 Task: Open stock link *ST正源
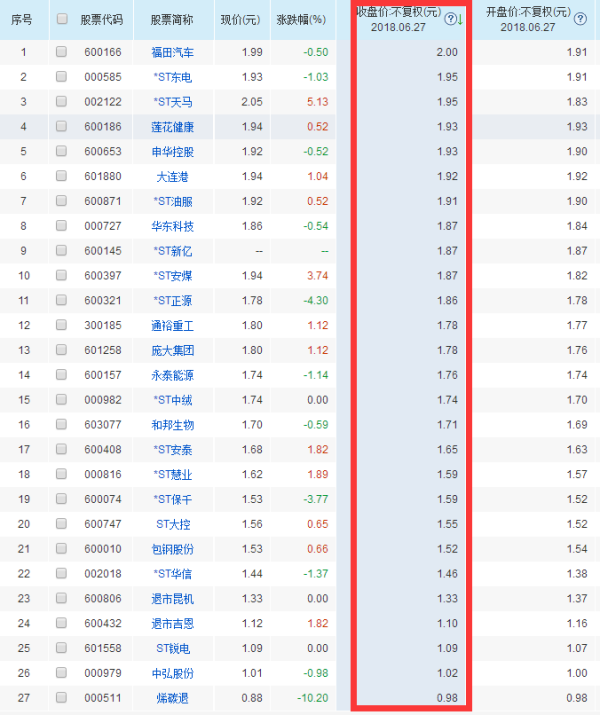pos(172,301)
